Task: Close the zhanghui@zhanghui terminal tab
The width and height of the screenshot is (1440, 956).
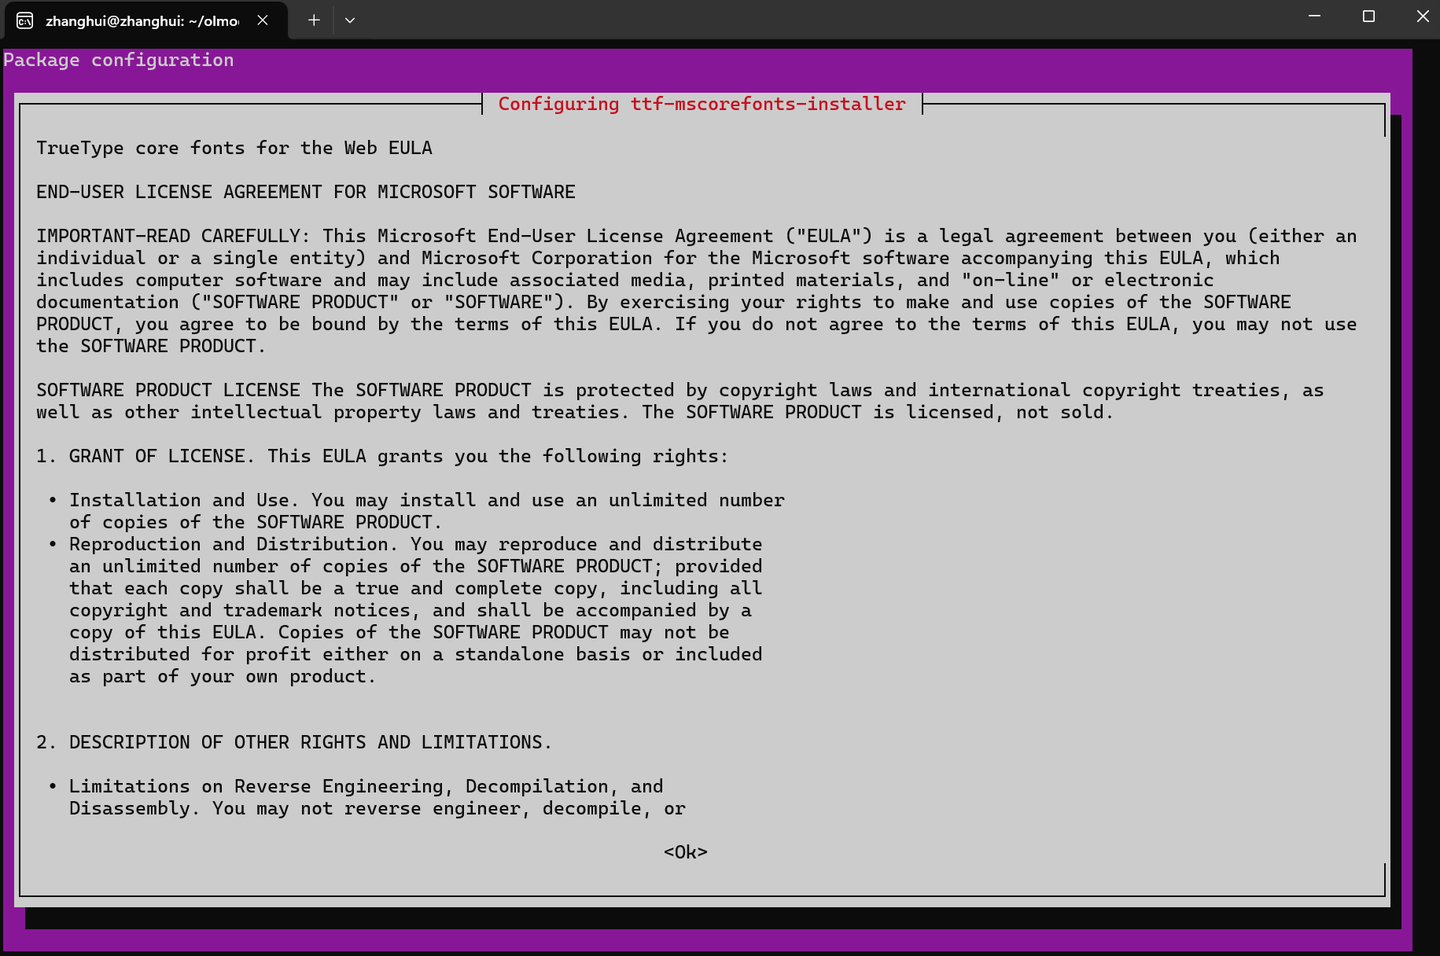Action: click(263, 20)
